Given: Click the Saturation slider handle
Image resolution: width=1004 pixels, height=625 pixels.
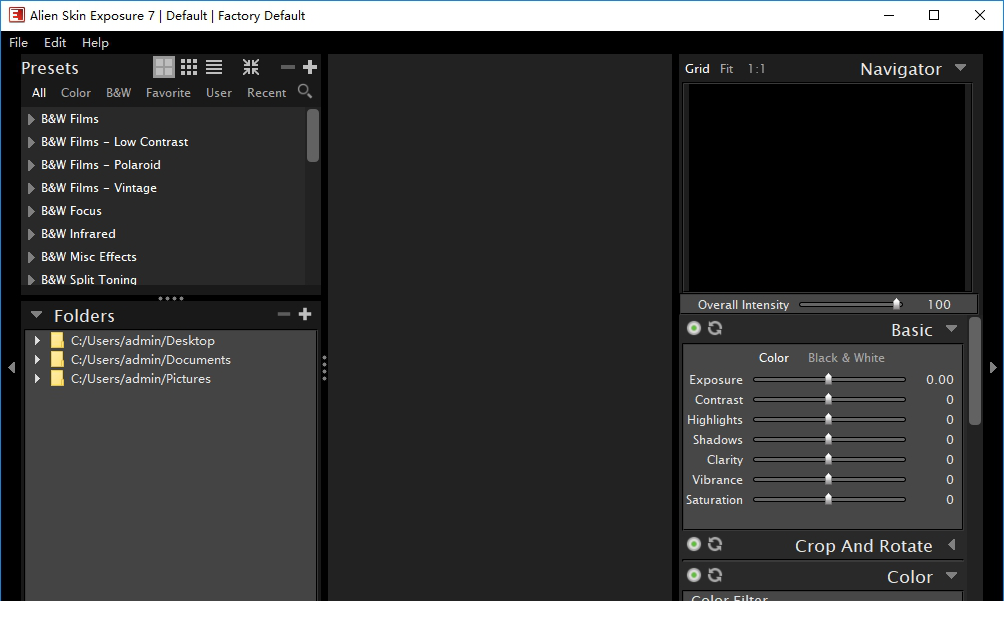Looking at the screenshot, I should (x=828, y=499).
